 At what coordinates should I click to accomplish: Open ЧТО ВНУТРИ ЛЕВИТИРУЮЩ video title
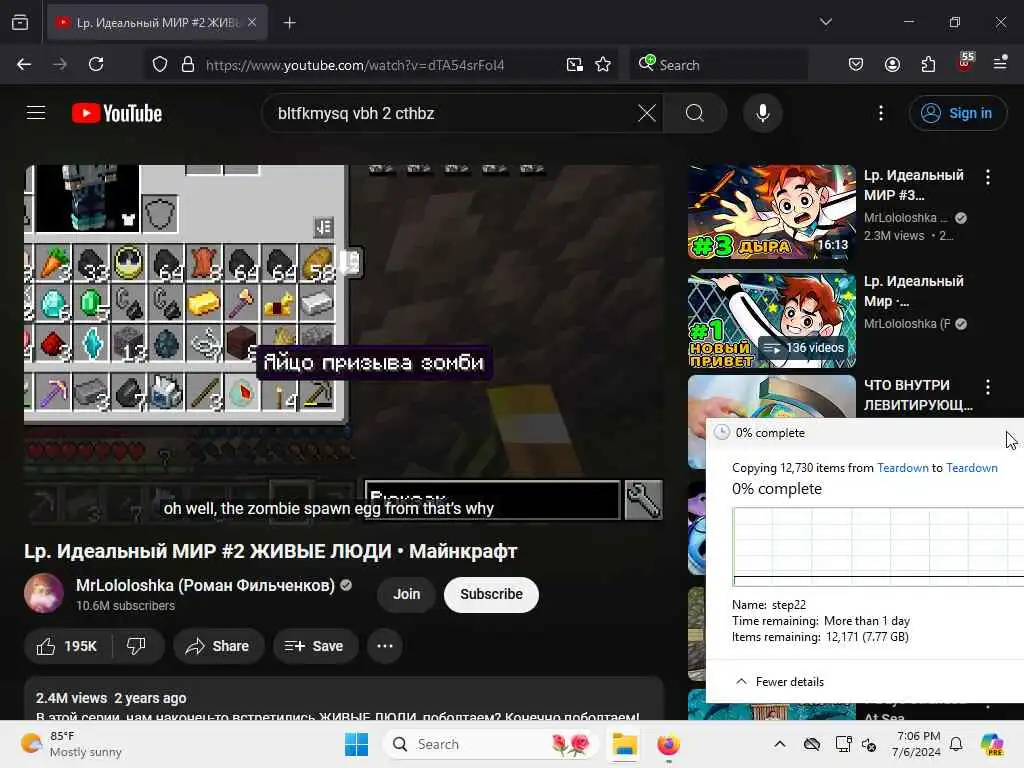pos(918,395)
